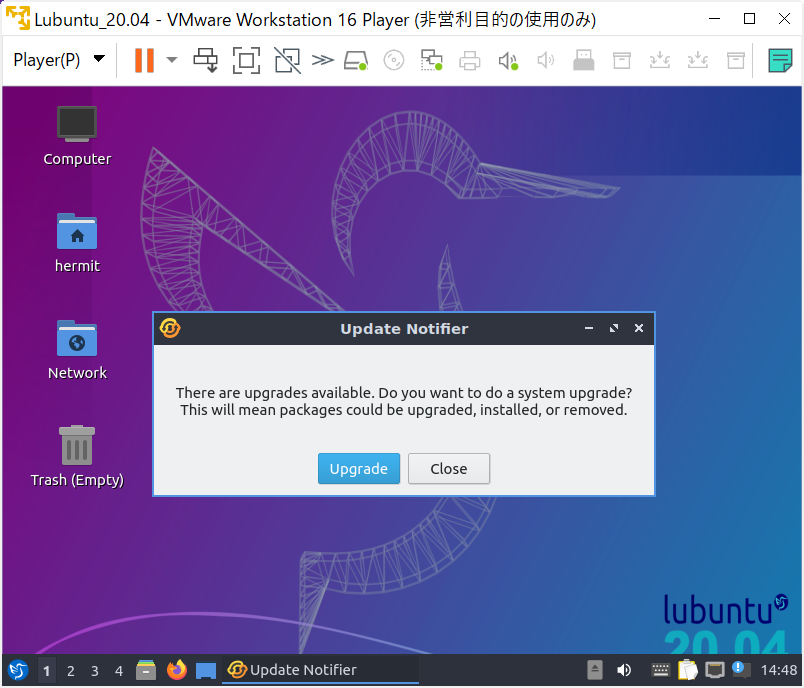Open the green message log note icon
The width and height of the screenshot is (804, 688).
coord(780,60)
